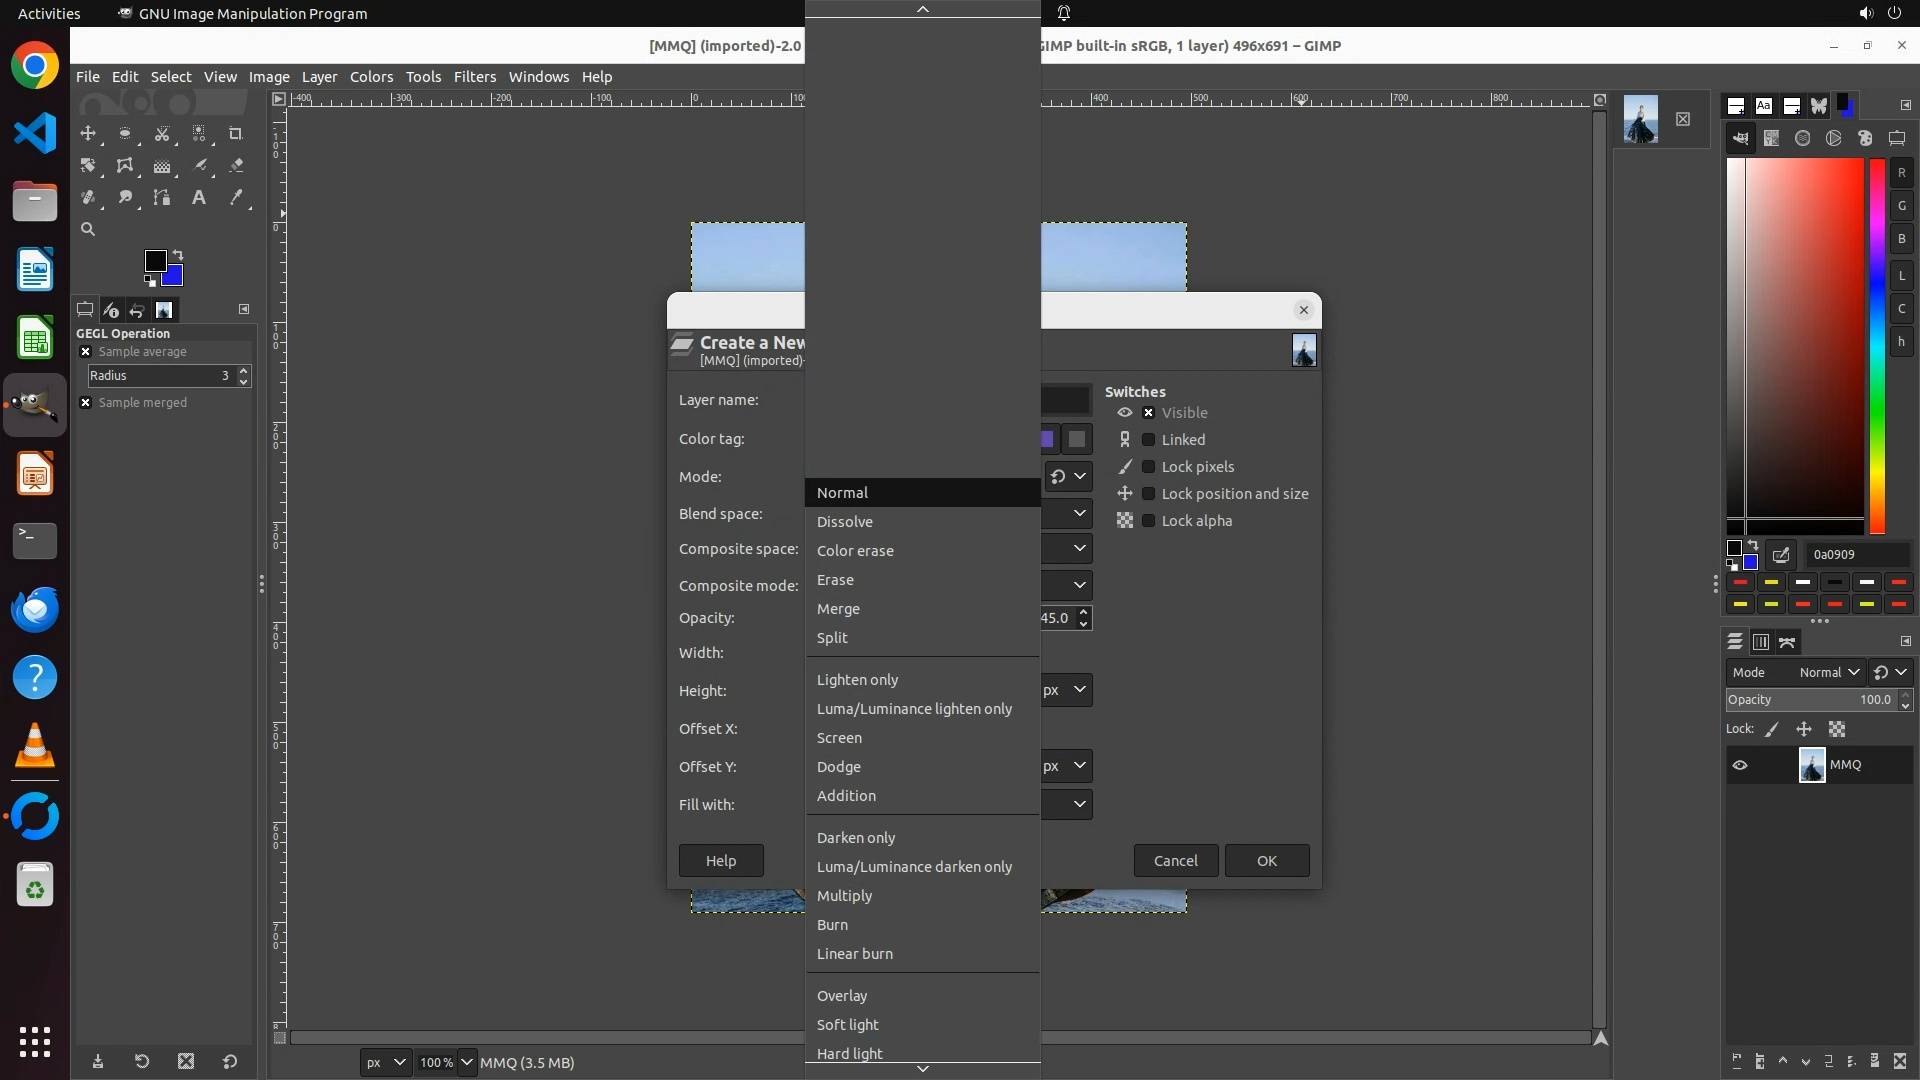Select the Zoom magnifier tool
Image resolution: width=1920 pixels, height=1080 pixels.
pos(88,230)
